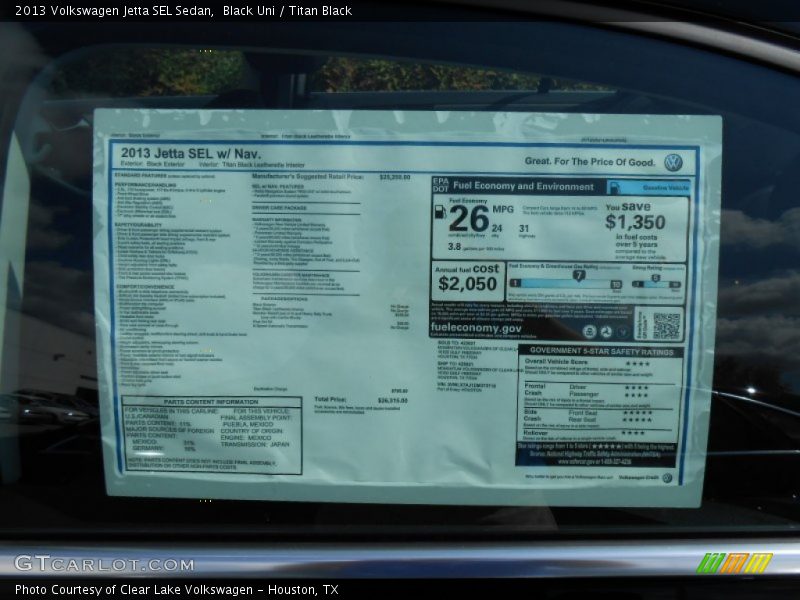Click the QR code on the fuel label
This screenshot has width=800, height=600.
click(667, 326)
